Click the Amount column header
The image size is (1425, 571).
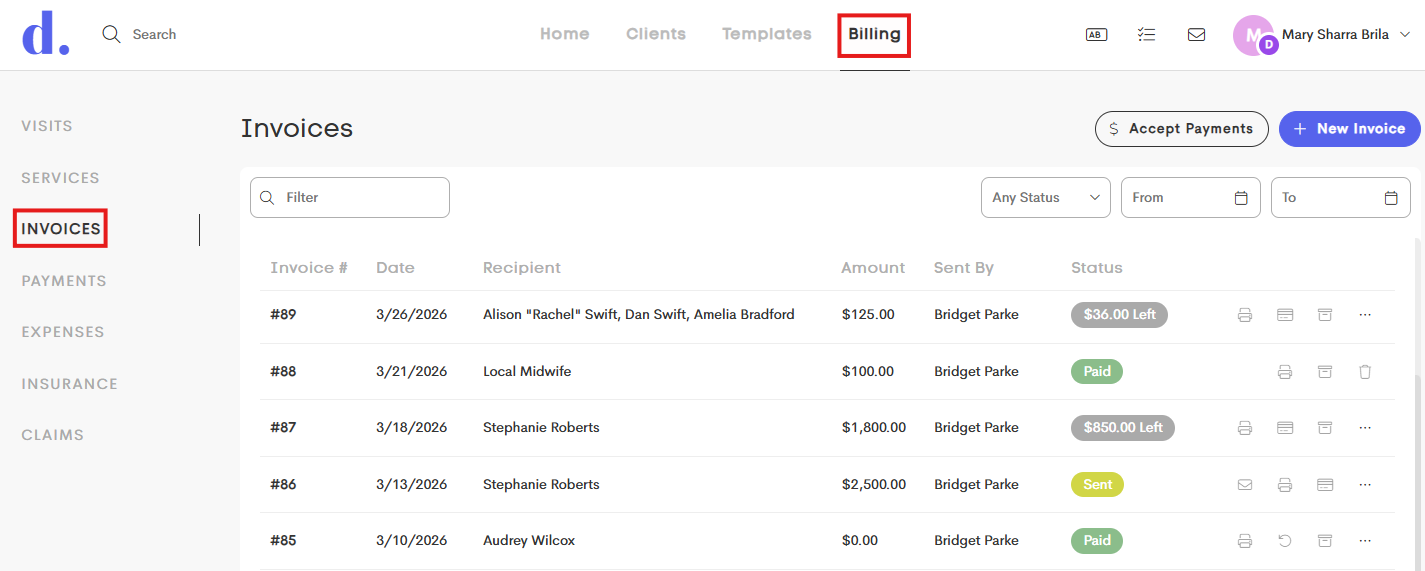pyautogui.click(x=873, y=268)
